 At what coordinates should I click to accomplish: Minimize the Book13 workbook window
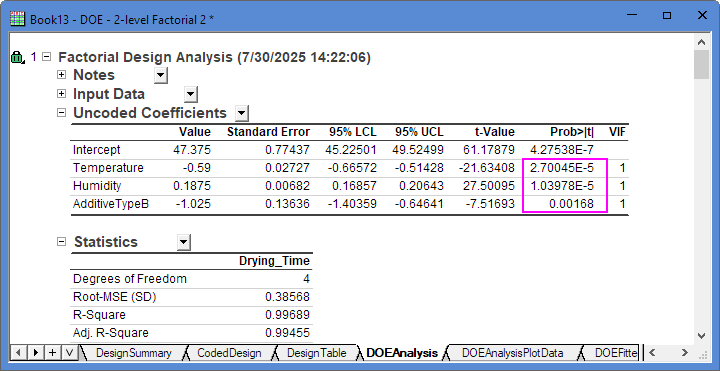tap(633, 16)
